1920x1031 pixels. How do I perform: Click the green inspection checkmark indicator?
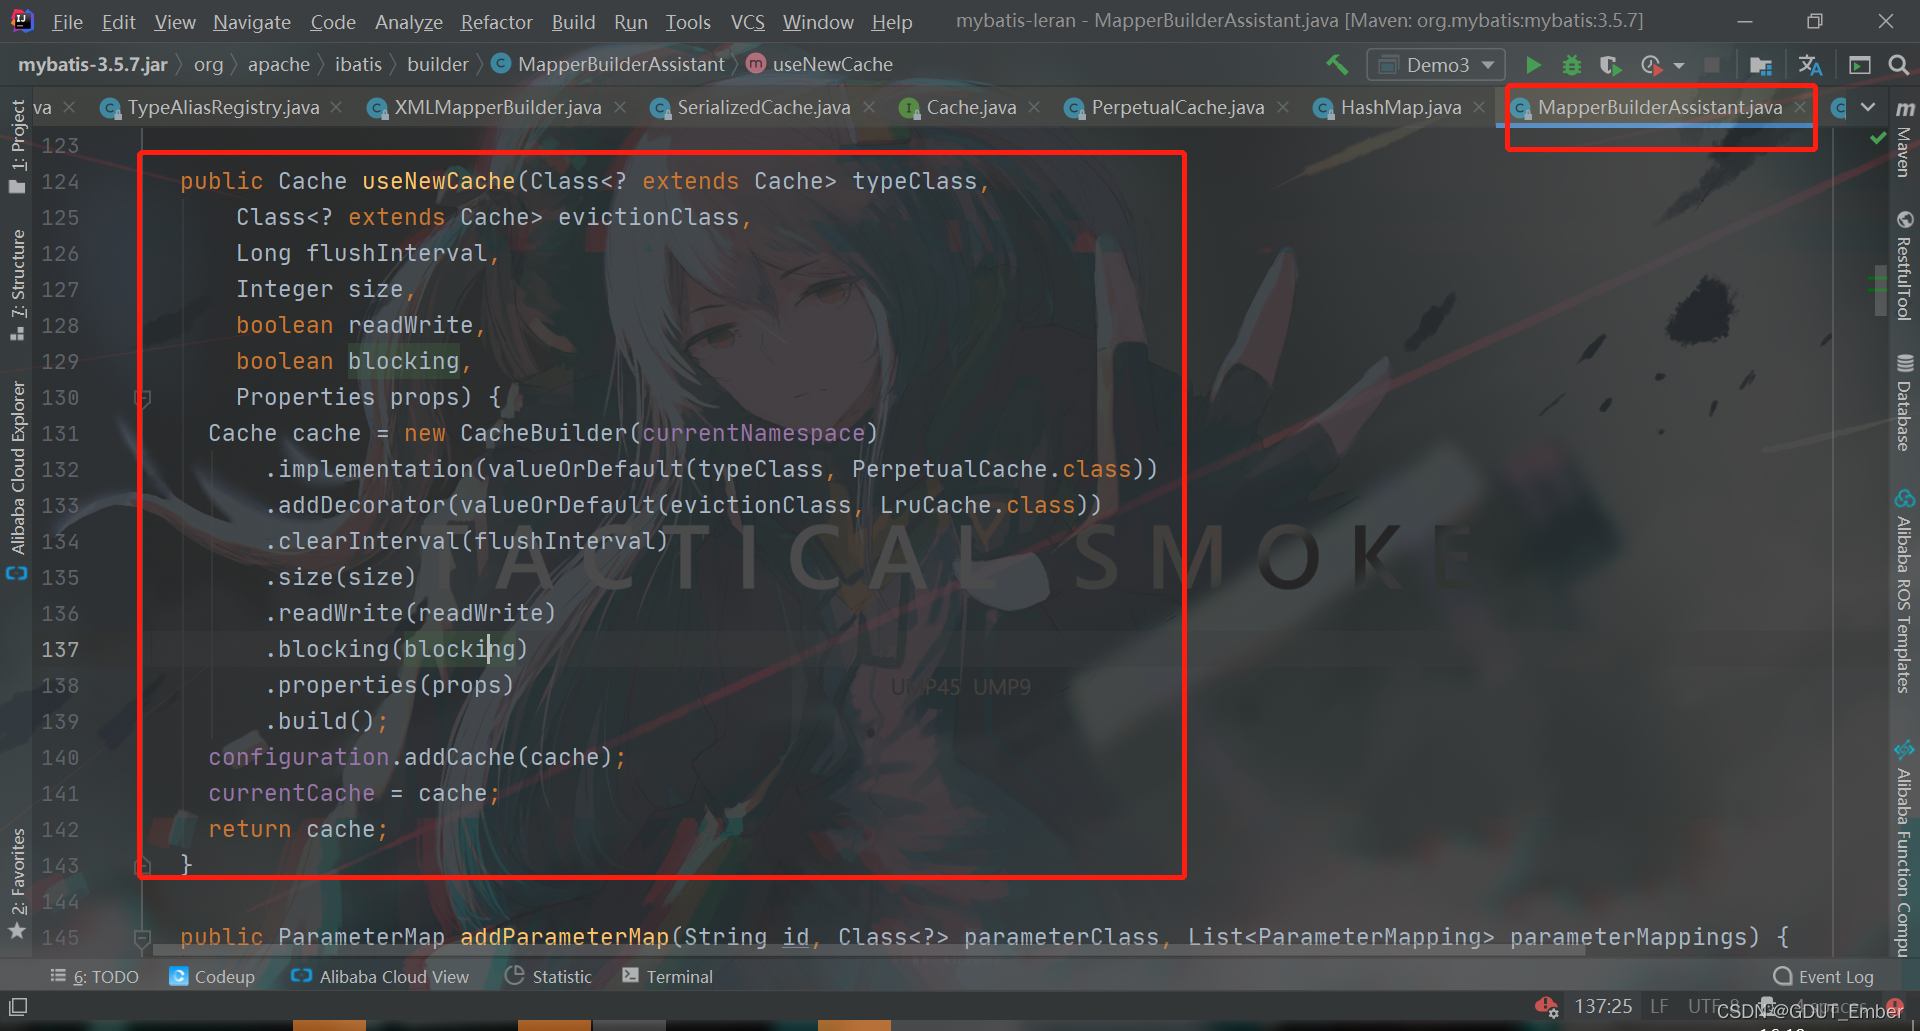1878,138
